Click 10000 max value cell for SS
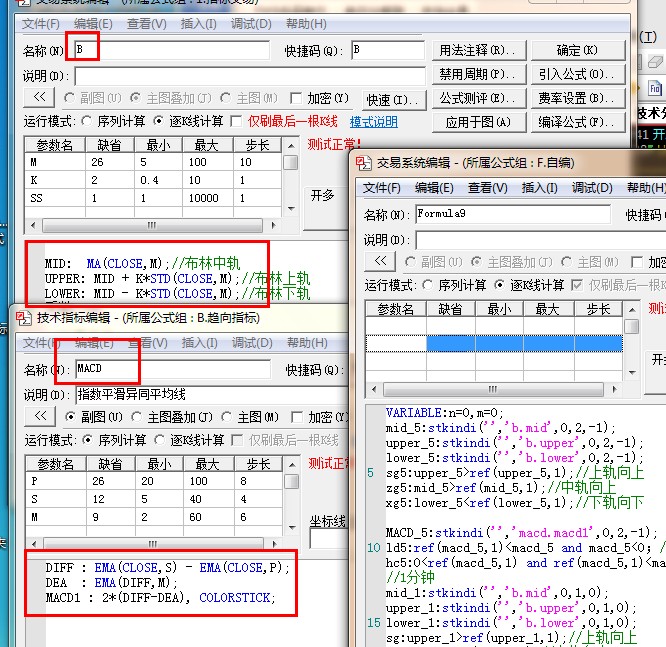 click(208, 198)
